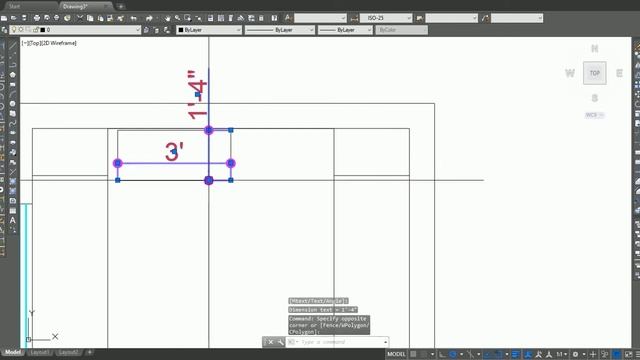Expand the command history arrow
The image size is (640, 360).
pos(385,342)
